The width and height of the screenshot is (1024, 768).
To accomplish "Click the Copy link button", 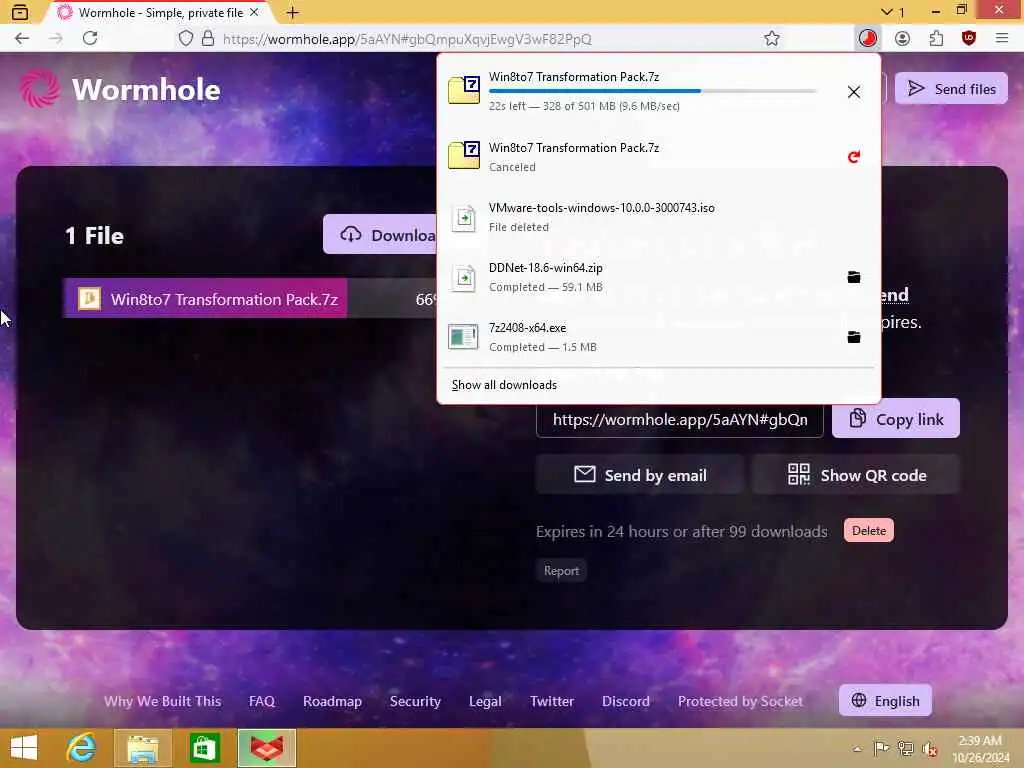I will (895, 419).
